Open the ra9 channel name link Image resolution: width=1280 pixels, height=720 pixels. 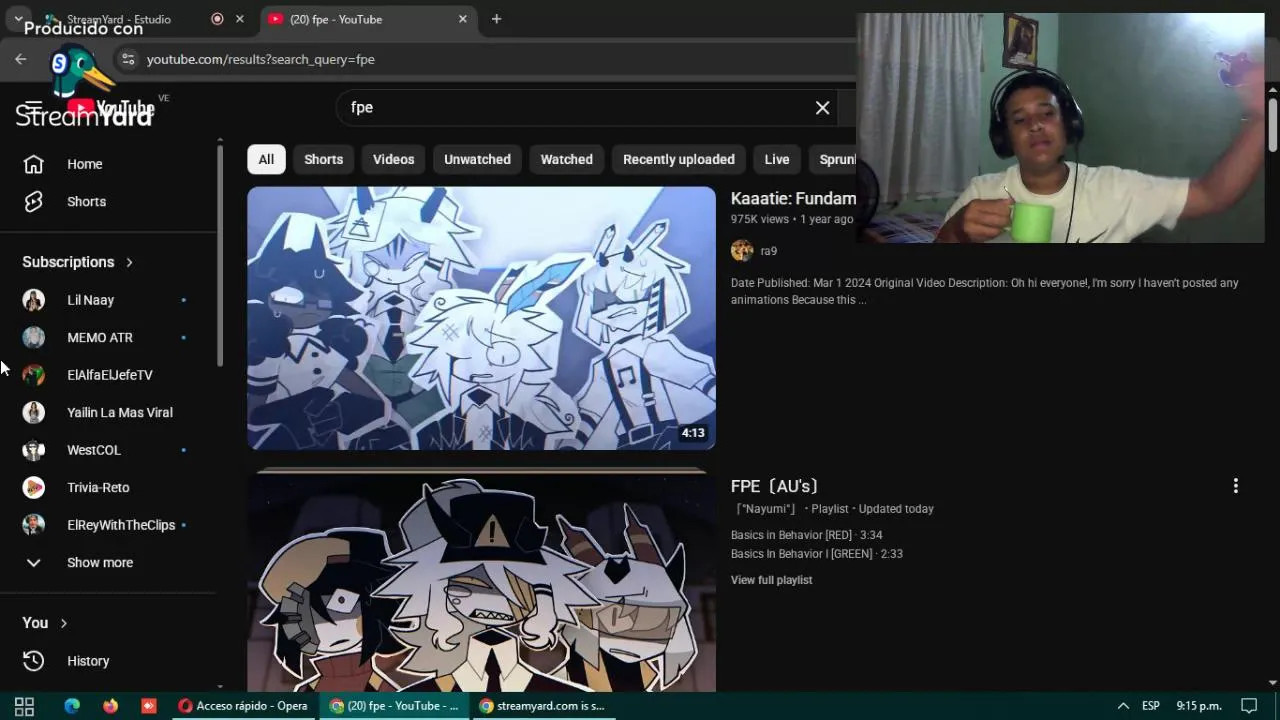click(769, 251)
